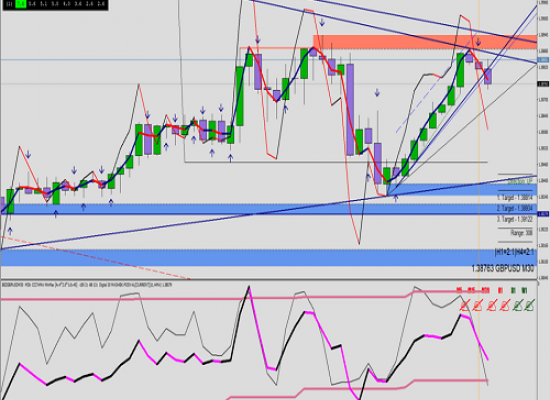Click the sell arrow above the red resistance zone
Screen dimensions: 550x400
(322, 23)
